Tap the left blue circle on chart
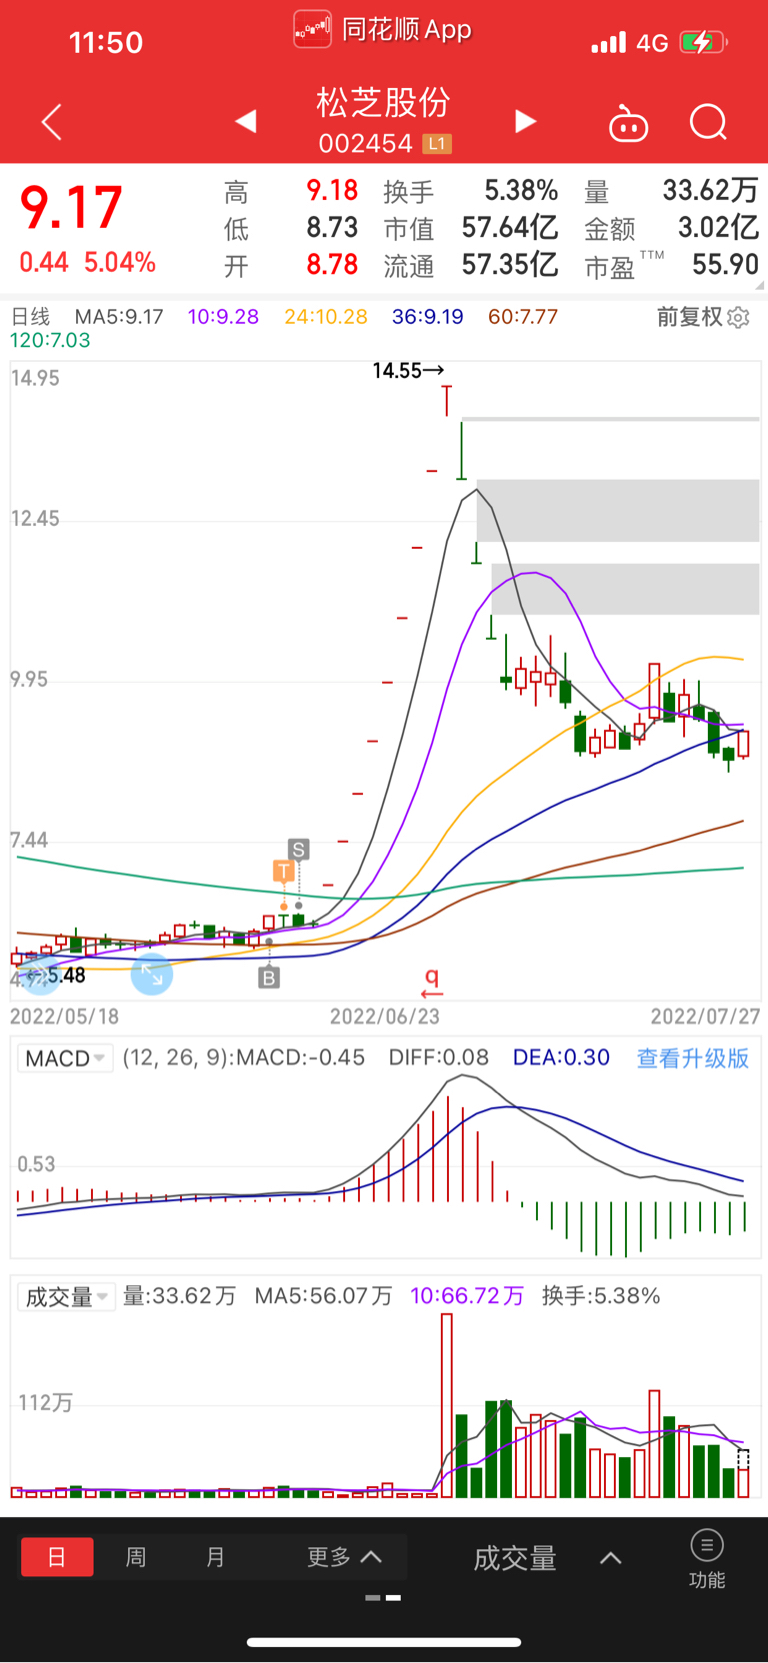The height and width of the screenshot is (1663, 768). tap(40, 974)
